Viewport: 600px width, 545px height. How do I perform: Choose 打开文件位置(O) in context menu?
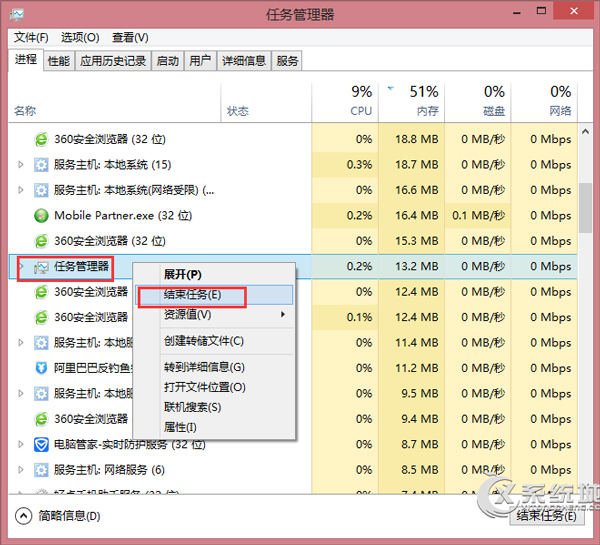coord(214,387)
